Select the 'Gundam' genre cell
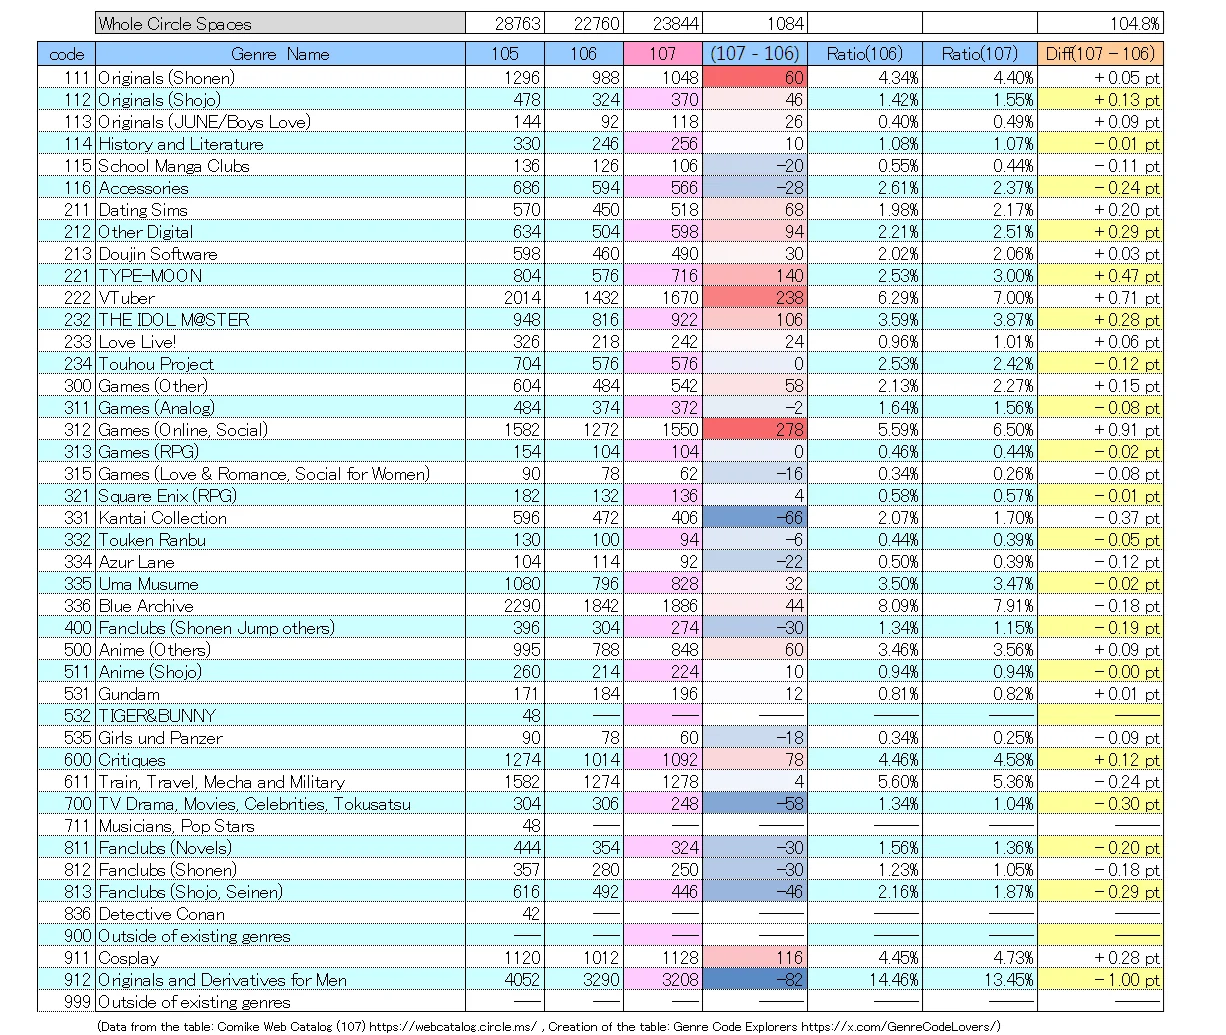 pos(280,694)
